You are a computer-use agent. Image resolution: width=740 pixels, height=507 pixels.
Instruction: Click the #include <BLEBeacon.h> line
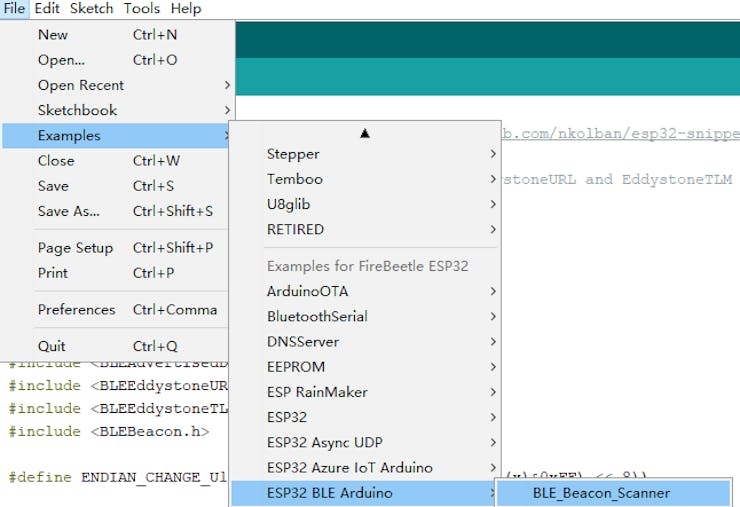[x=109, y=431]
